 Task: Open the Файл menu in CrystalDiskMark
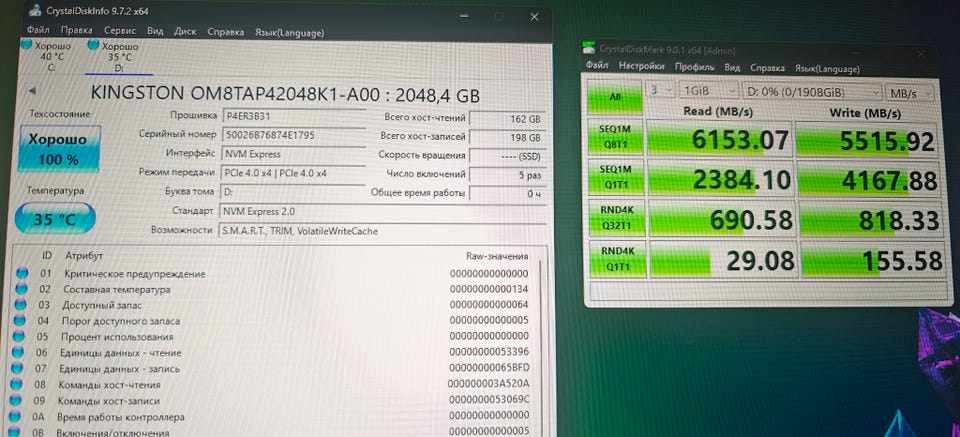pos(596,65)
